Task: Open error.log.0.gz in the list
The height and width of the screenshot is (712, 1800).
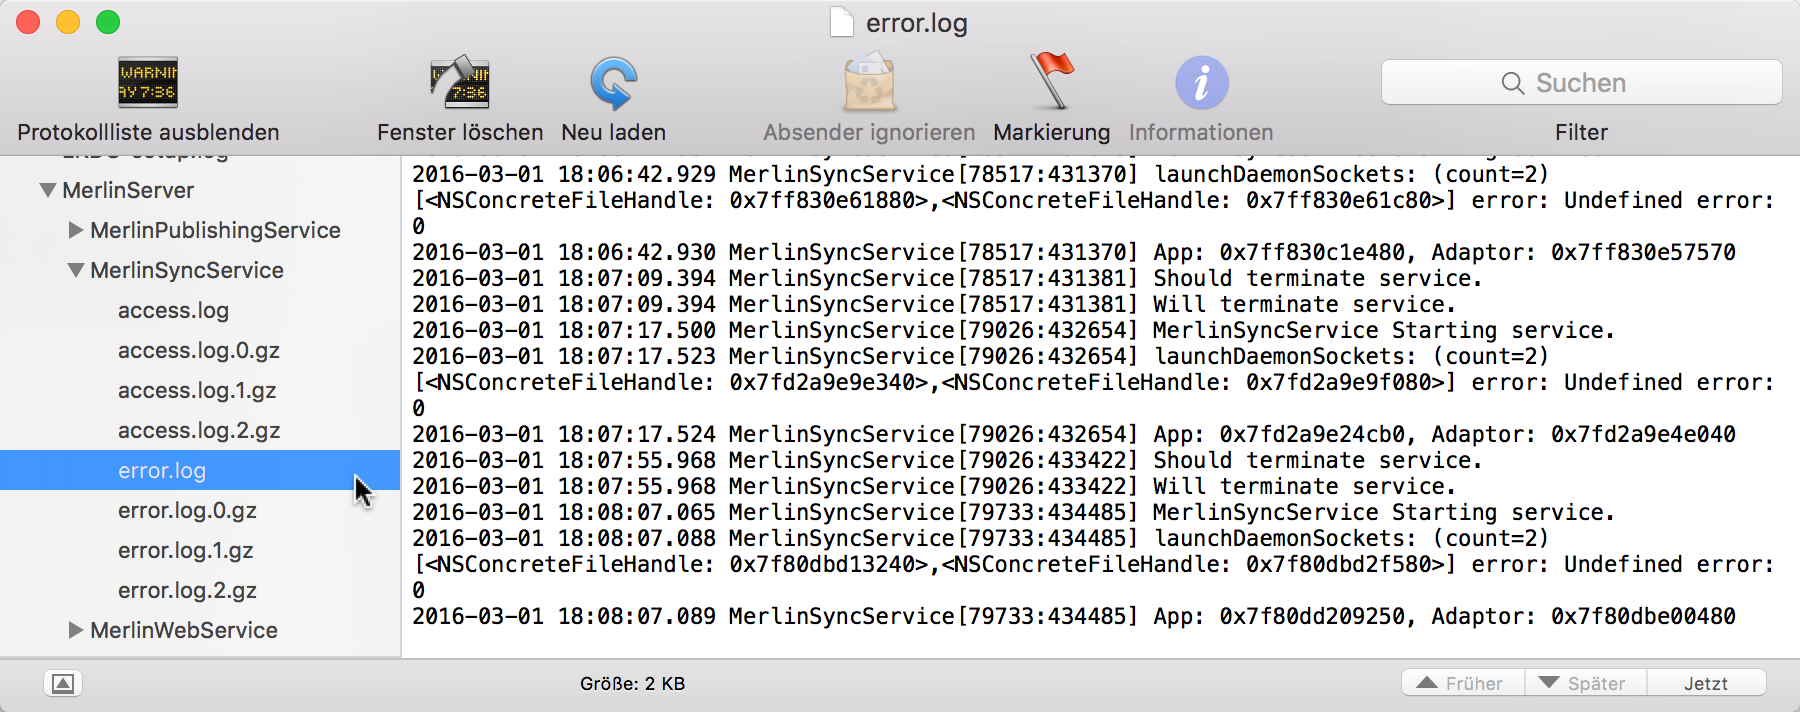Action: tap(187, 510)
